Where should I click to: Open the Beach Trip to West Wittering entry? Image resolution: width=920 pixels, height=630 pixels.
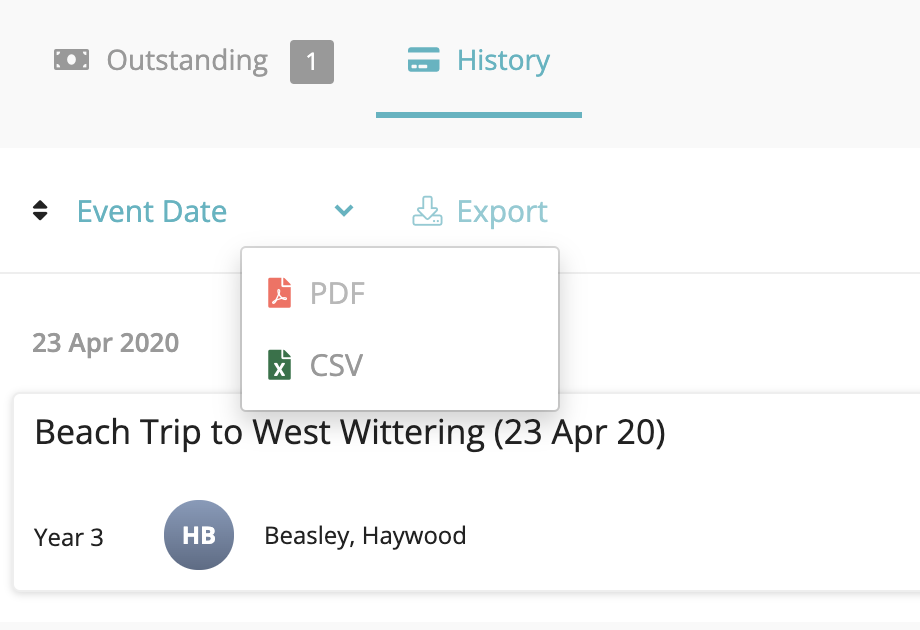350,433
